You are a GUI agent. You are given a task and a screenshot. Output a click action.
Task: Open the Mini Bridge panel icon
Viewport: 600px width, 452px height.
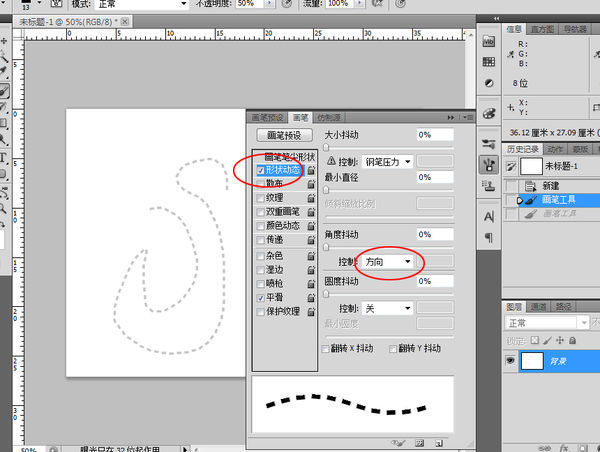pos(489,41)
